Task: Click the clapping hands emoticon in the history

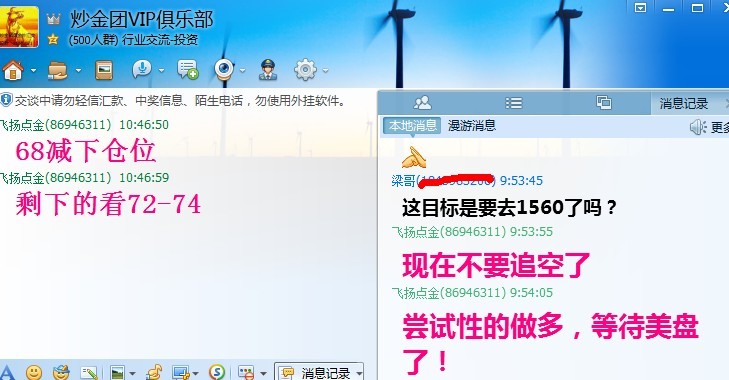Action: click(x=414, y=158)
